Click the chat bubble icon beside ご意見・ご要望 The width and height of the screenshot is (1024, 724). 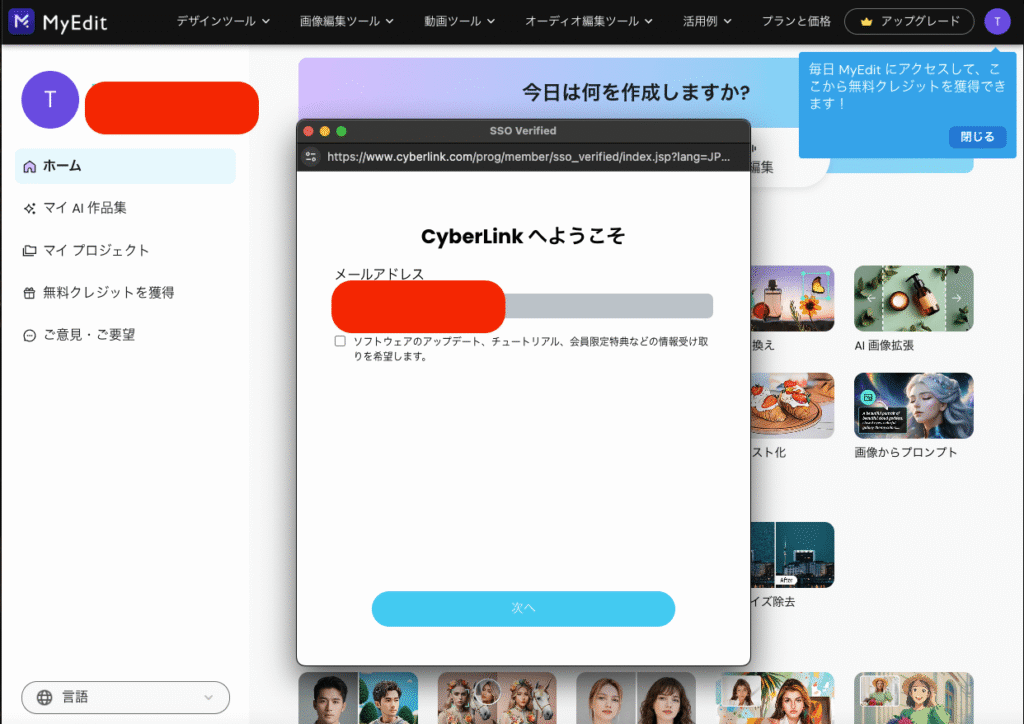[29, 336]
